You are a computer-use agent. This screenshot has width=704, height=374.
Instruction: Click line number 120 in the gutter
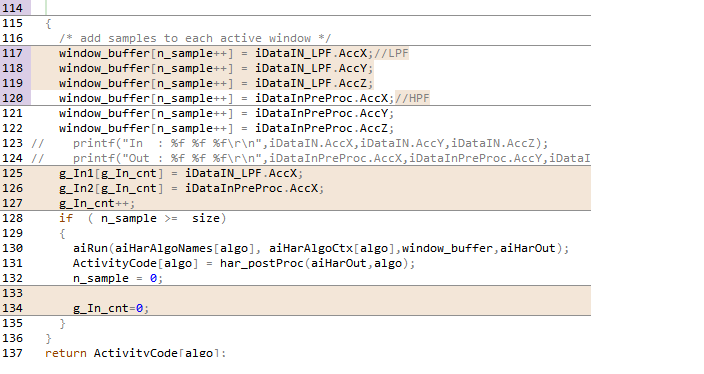coord(12,98)
